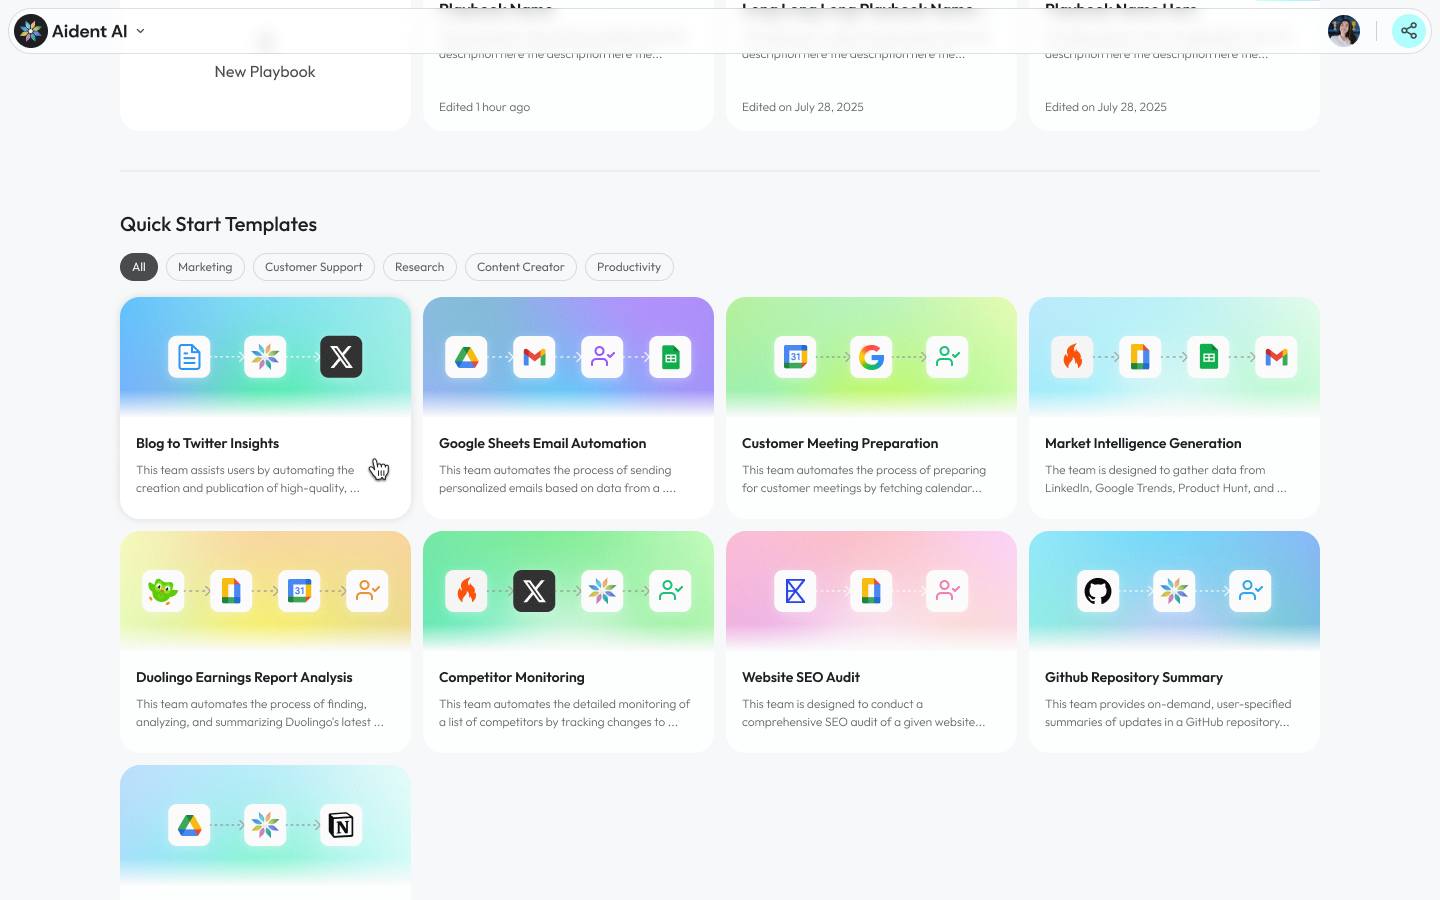1440x900 pixels.
Task: Click the Duolingo owl icon
Action: point(162,591)
